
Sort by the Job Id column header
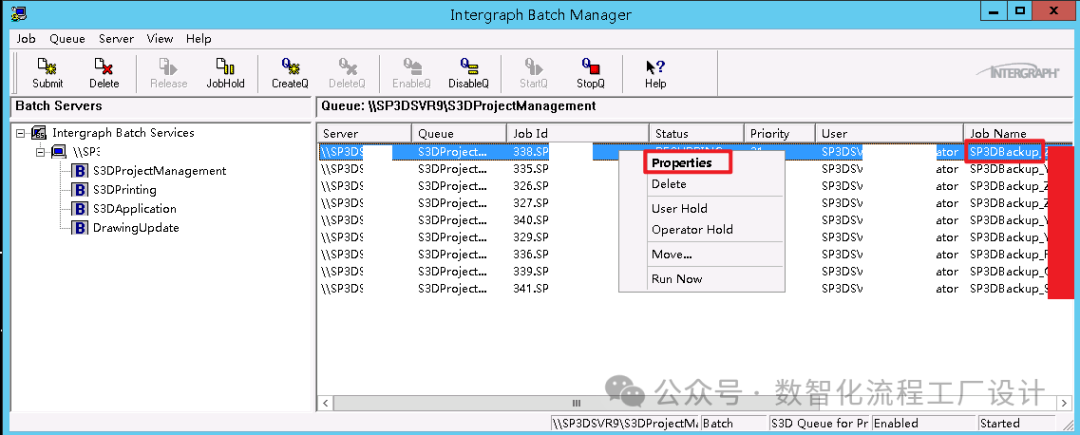[578, 134]
